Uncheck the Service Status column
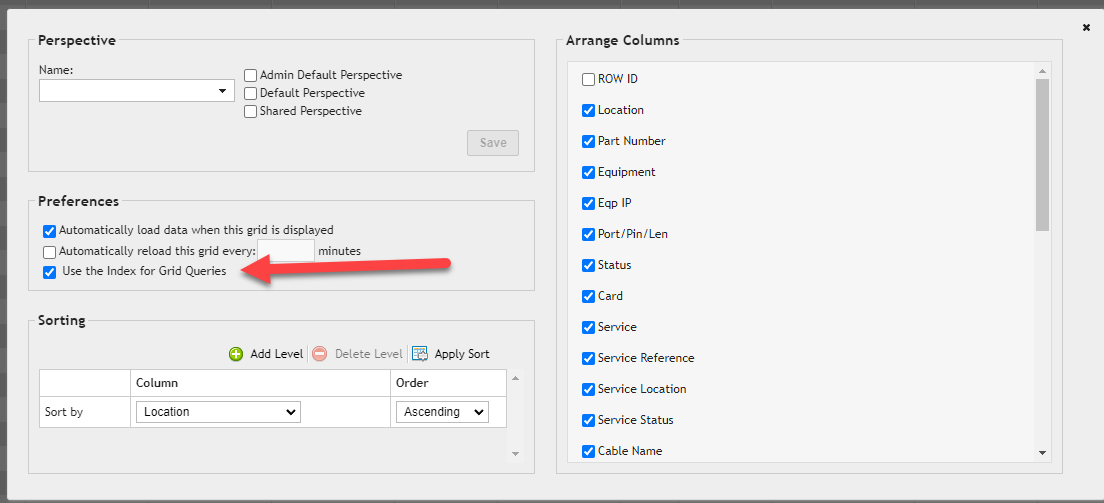 (588, 421)
